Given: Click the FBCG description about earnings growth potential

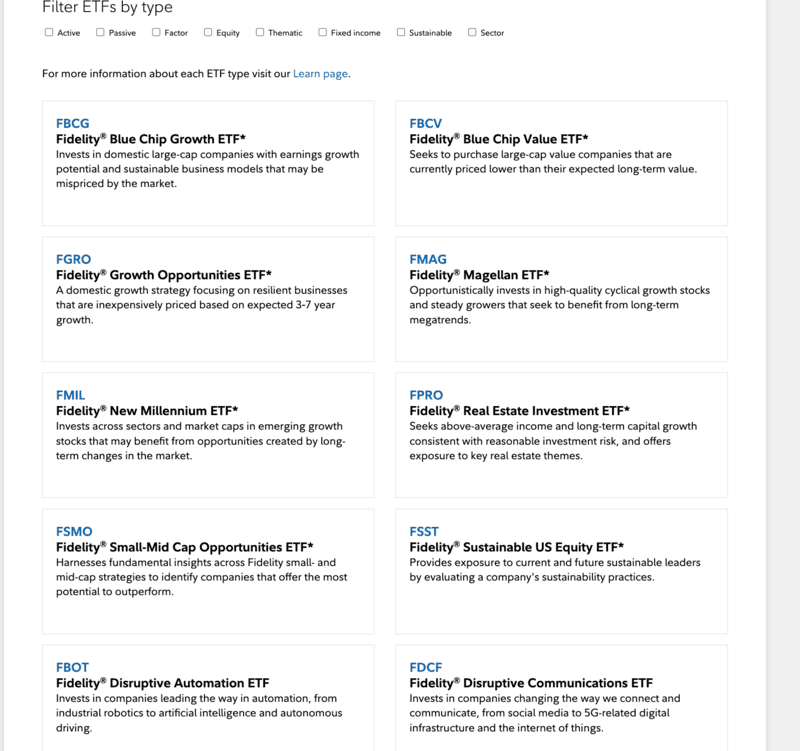Looking at the screenshot, I should coord(208,169).
